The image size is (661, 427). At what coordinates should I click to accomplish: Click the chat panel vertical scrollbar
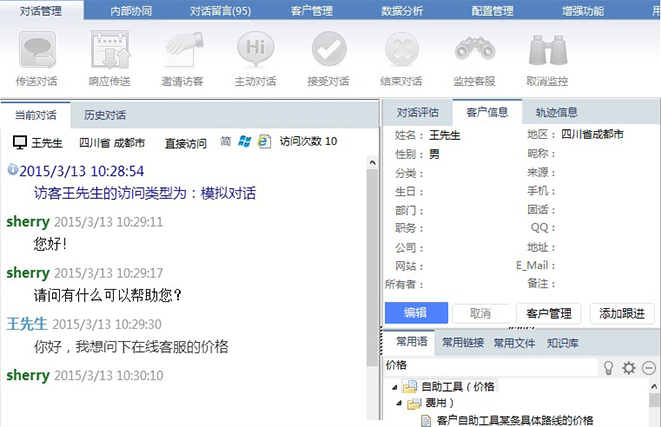pyautogui.click(x=372, y=280)
